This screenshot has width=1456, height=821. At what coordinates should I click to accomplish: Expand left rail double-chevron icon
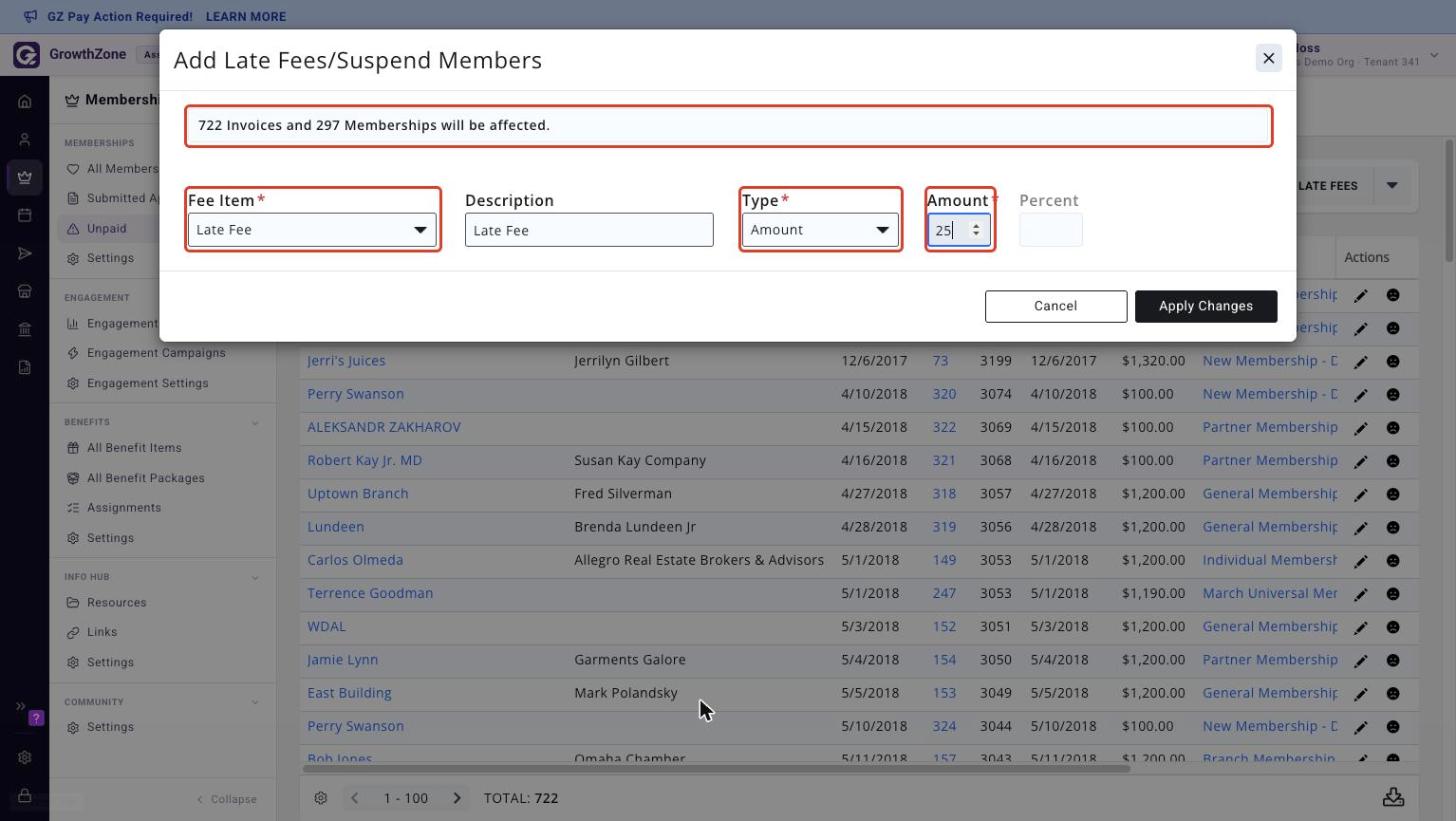pos(20,706)
